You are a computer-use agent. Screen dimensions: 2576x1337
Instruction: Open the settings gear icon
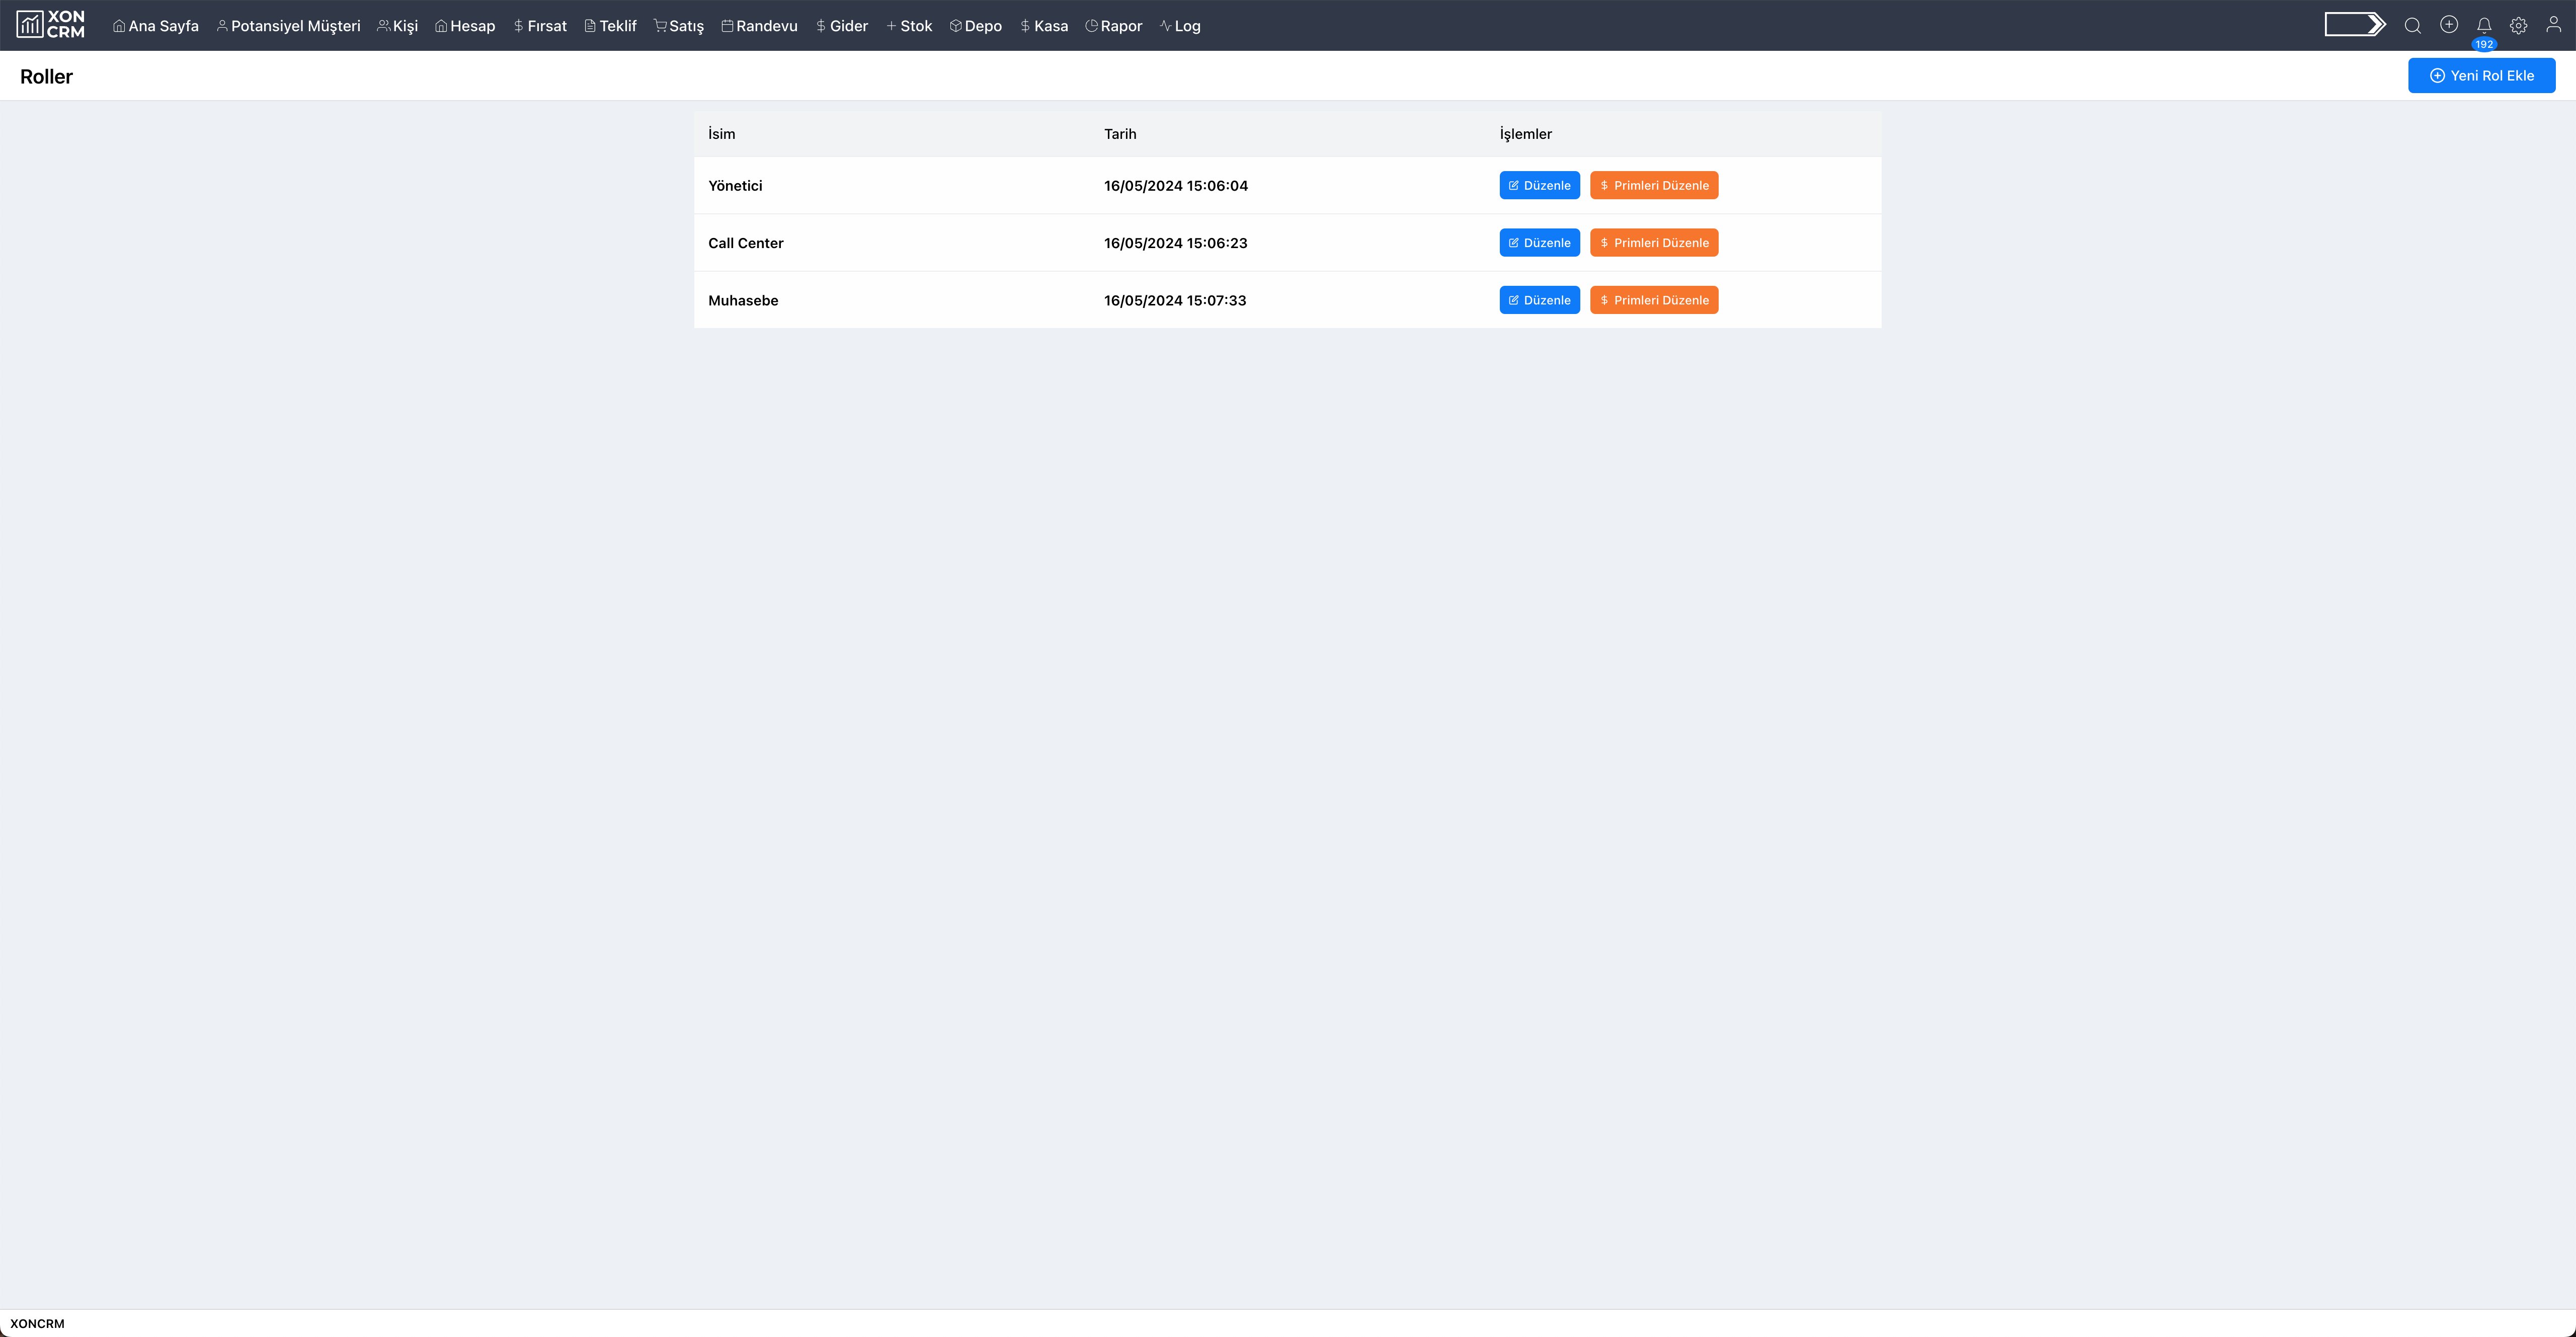pos(2519,26)
